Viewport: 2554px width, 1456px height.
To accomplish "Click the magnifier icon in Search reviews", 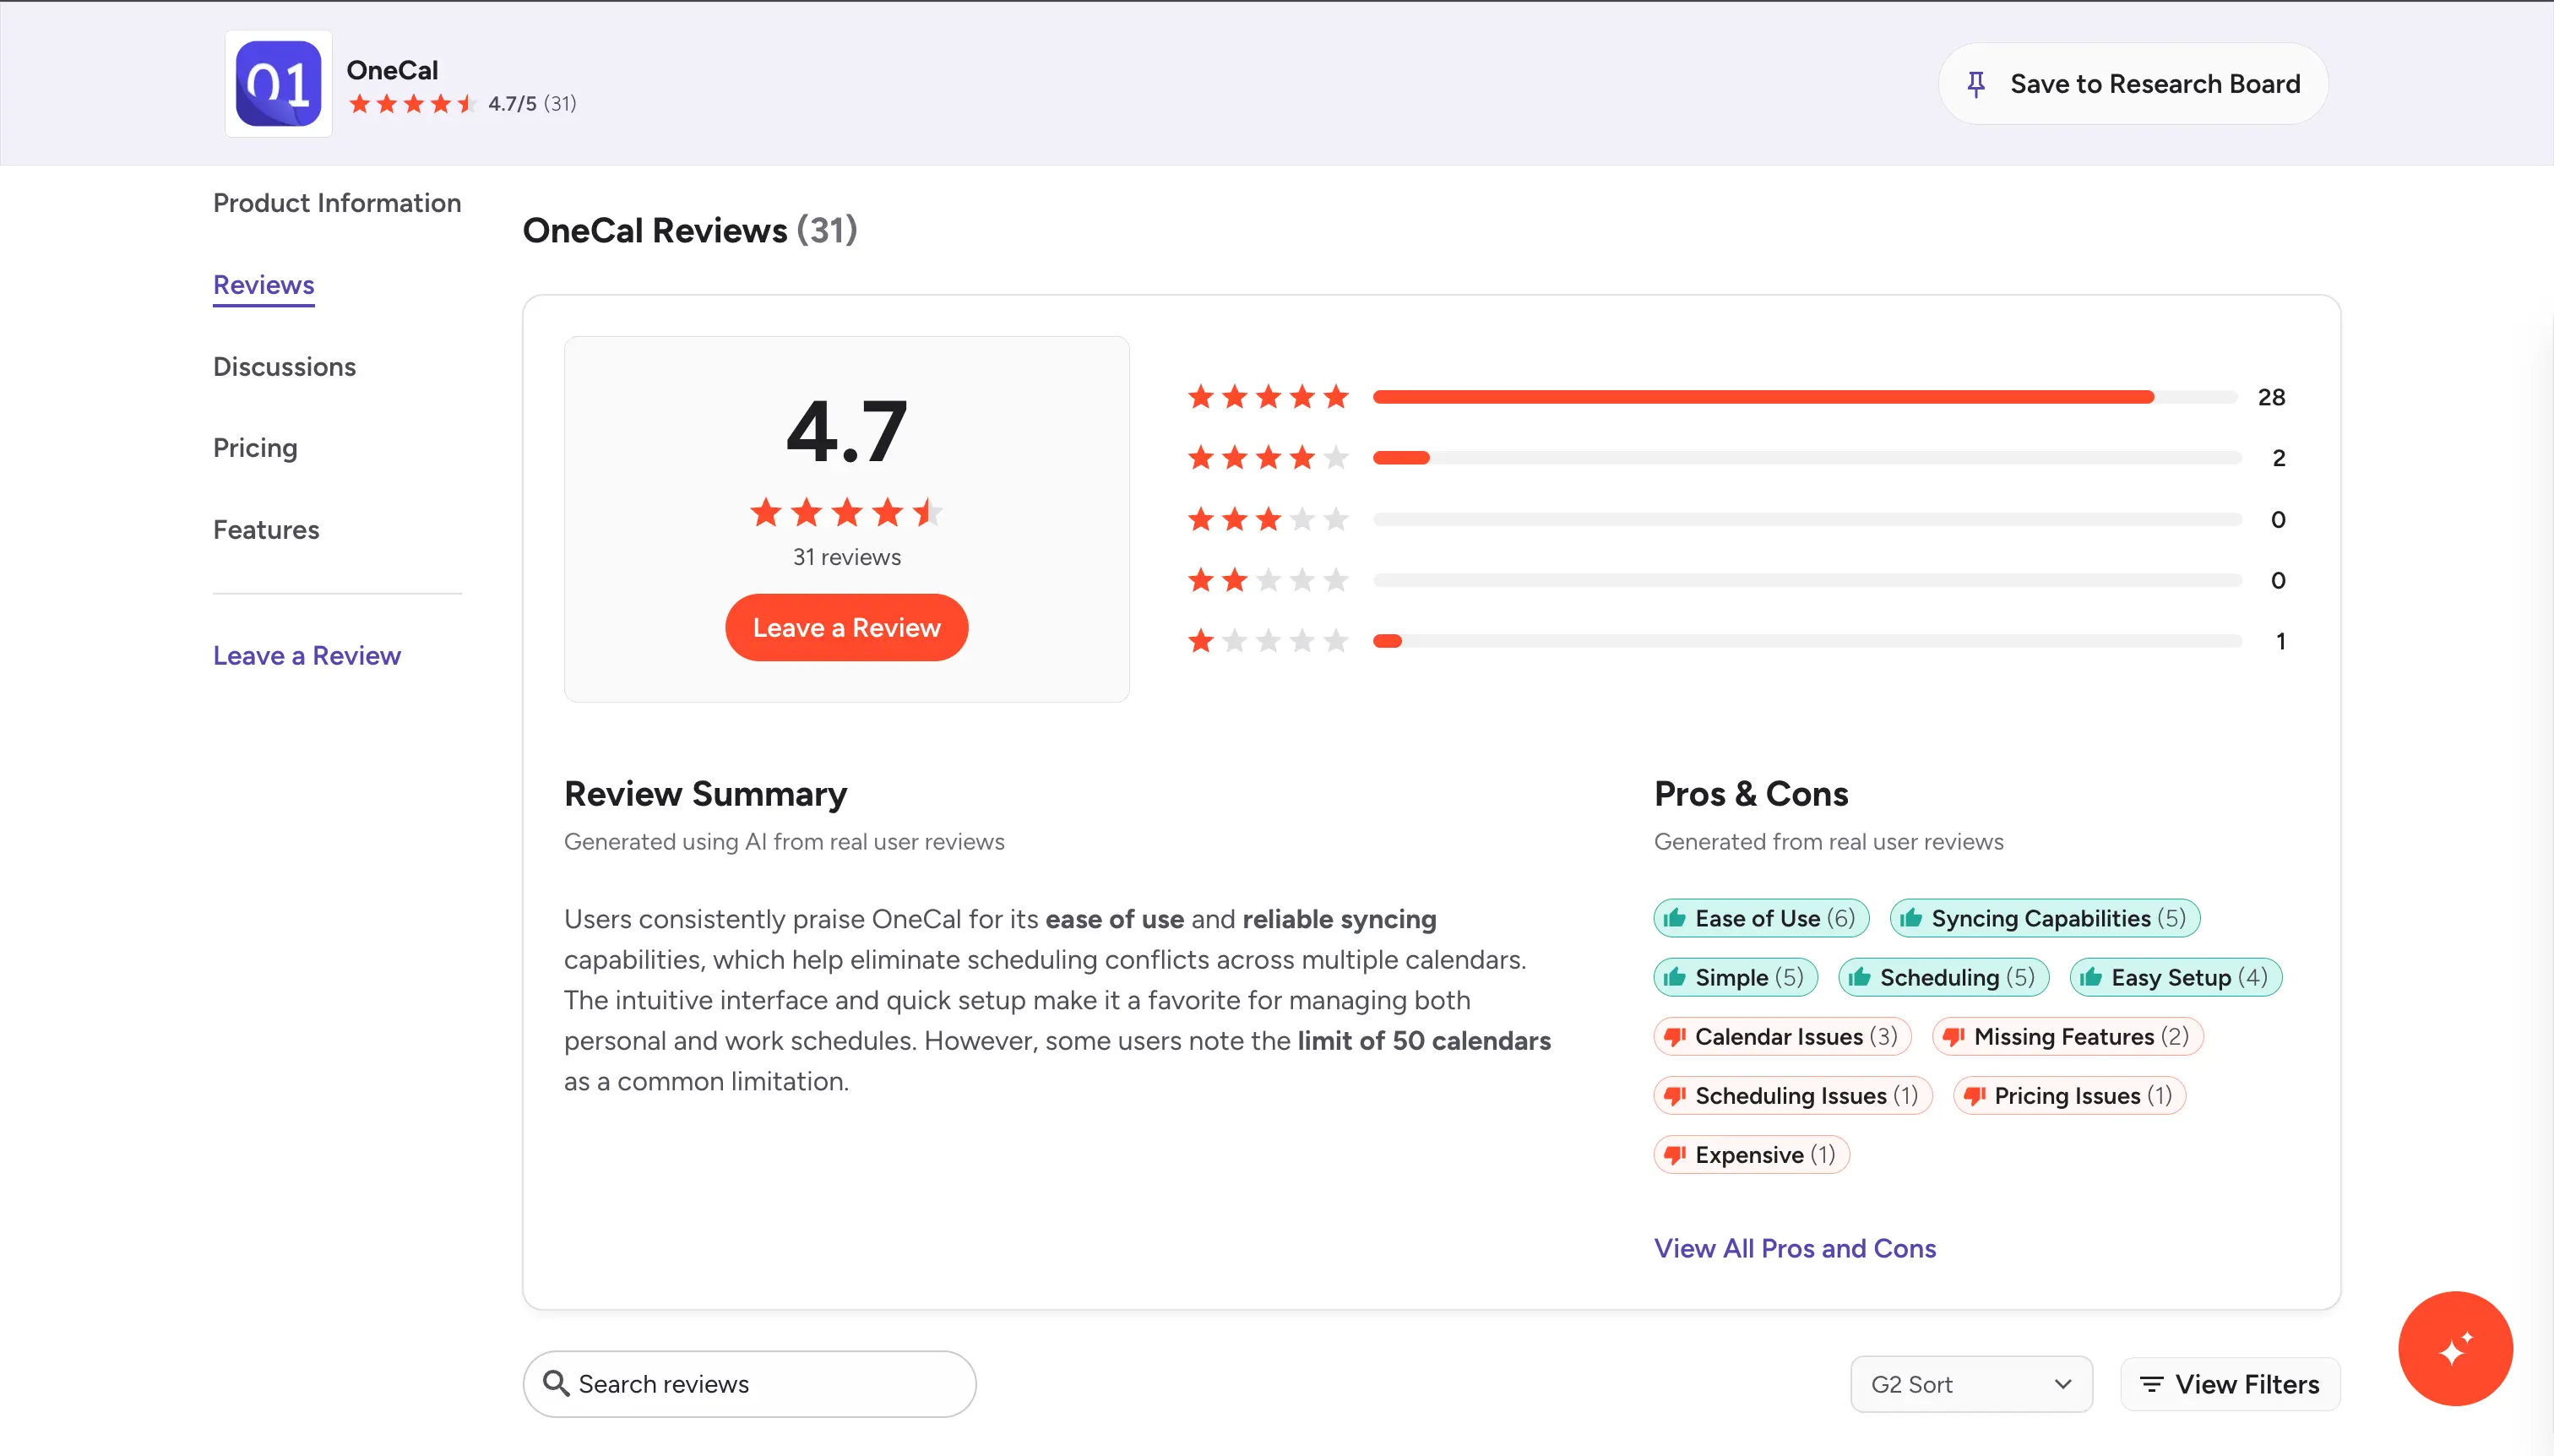I will coord(556,1384).
